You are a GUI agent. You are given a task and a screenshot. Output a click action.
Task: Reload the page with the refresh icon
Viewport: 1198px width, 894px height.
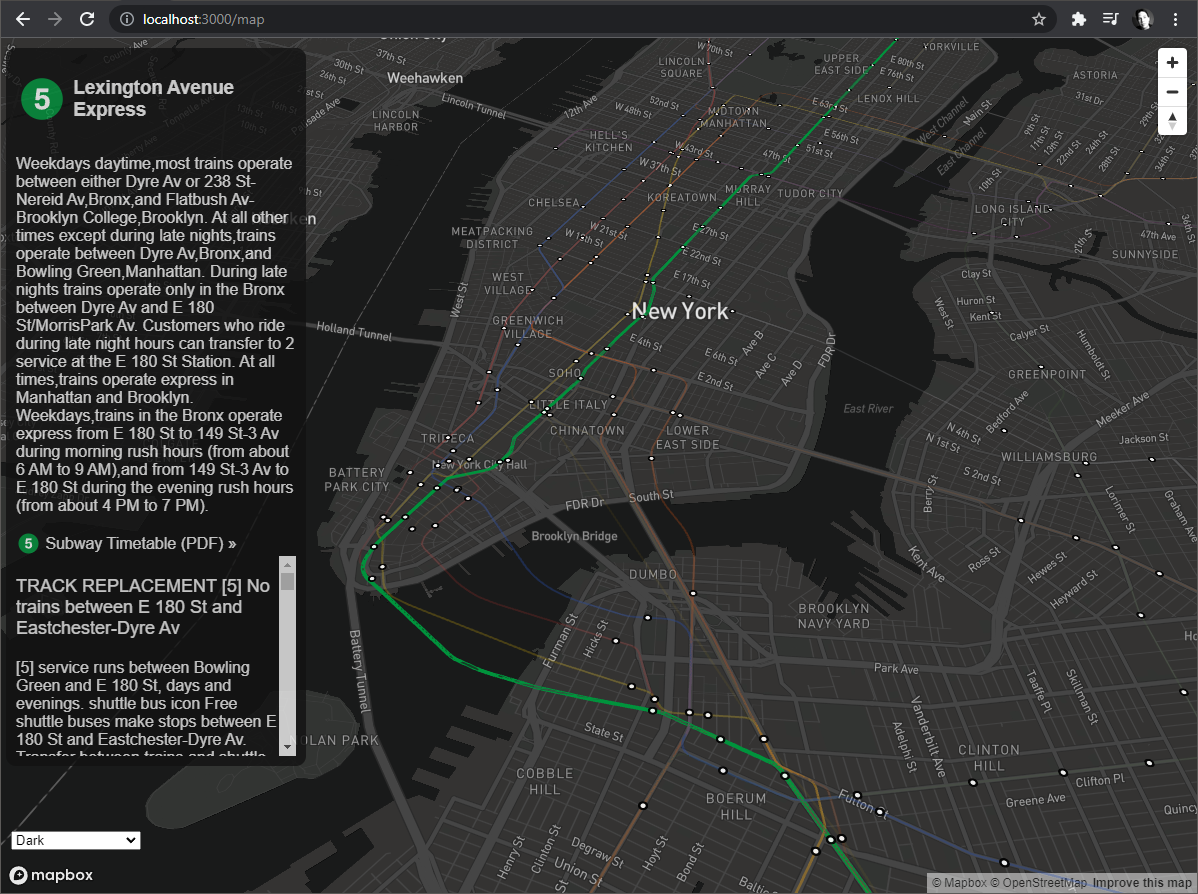click(x=87, y=19)
